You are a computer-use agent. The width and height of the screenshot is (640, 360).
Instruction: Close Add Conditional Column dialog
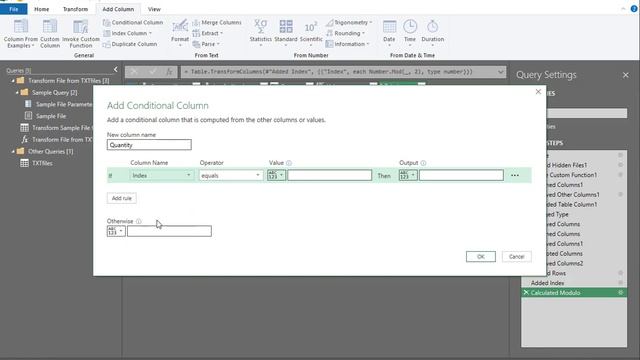point(538,92)
